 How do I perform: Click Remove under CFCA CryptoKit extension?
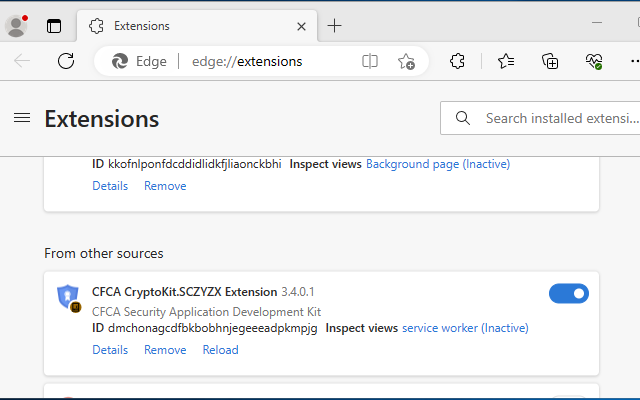165,350
